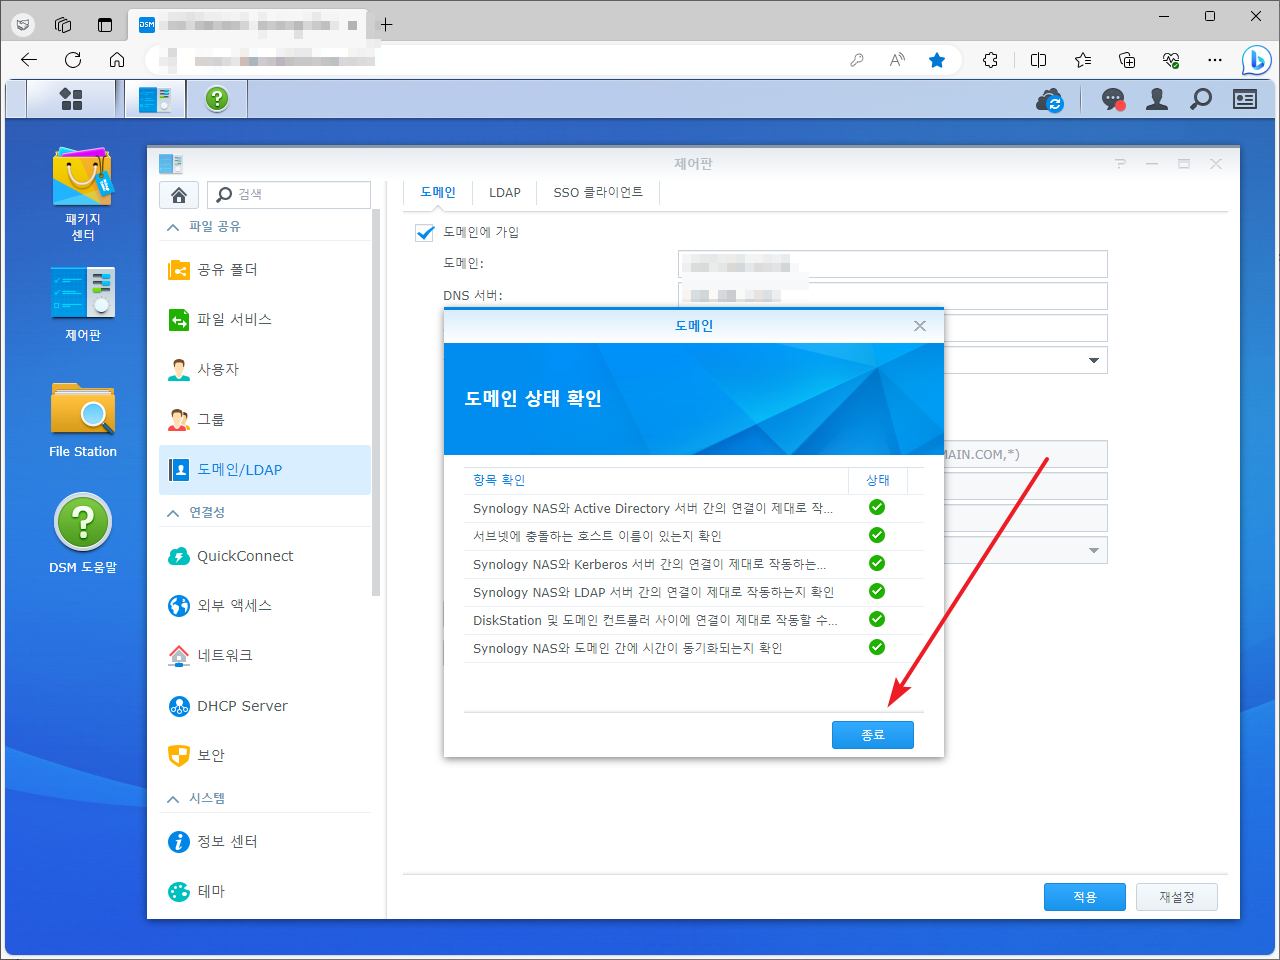Open the notifications speech bubble icon
Screen dimensions: 1280x960
(x=1113, y=100)
